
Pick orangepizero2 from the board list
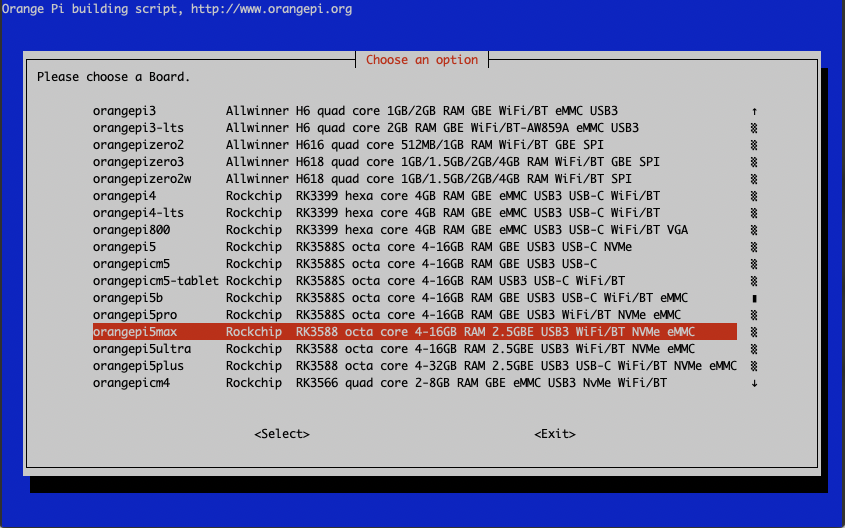click(414, 145)
